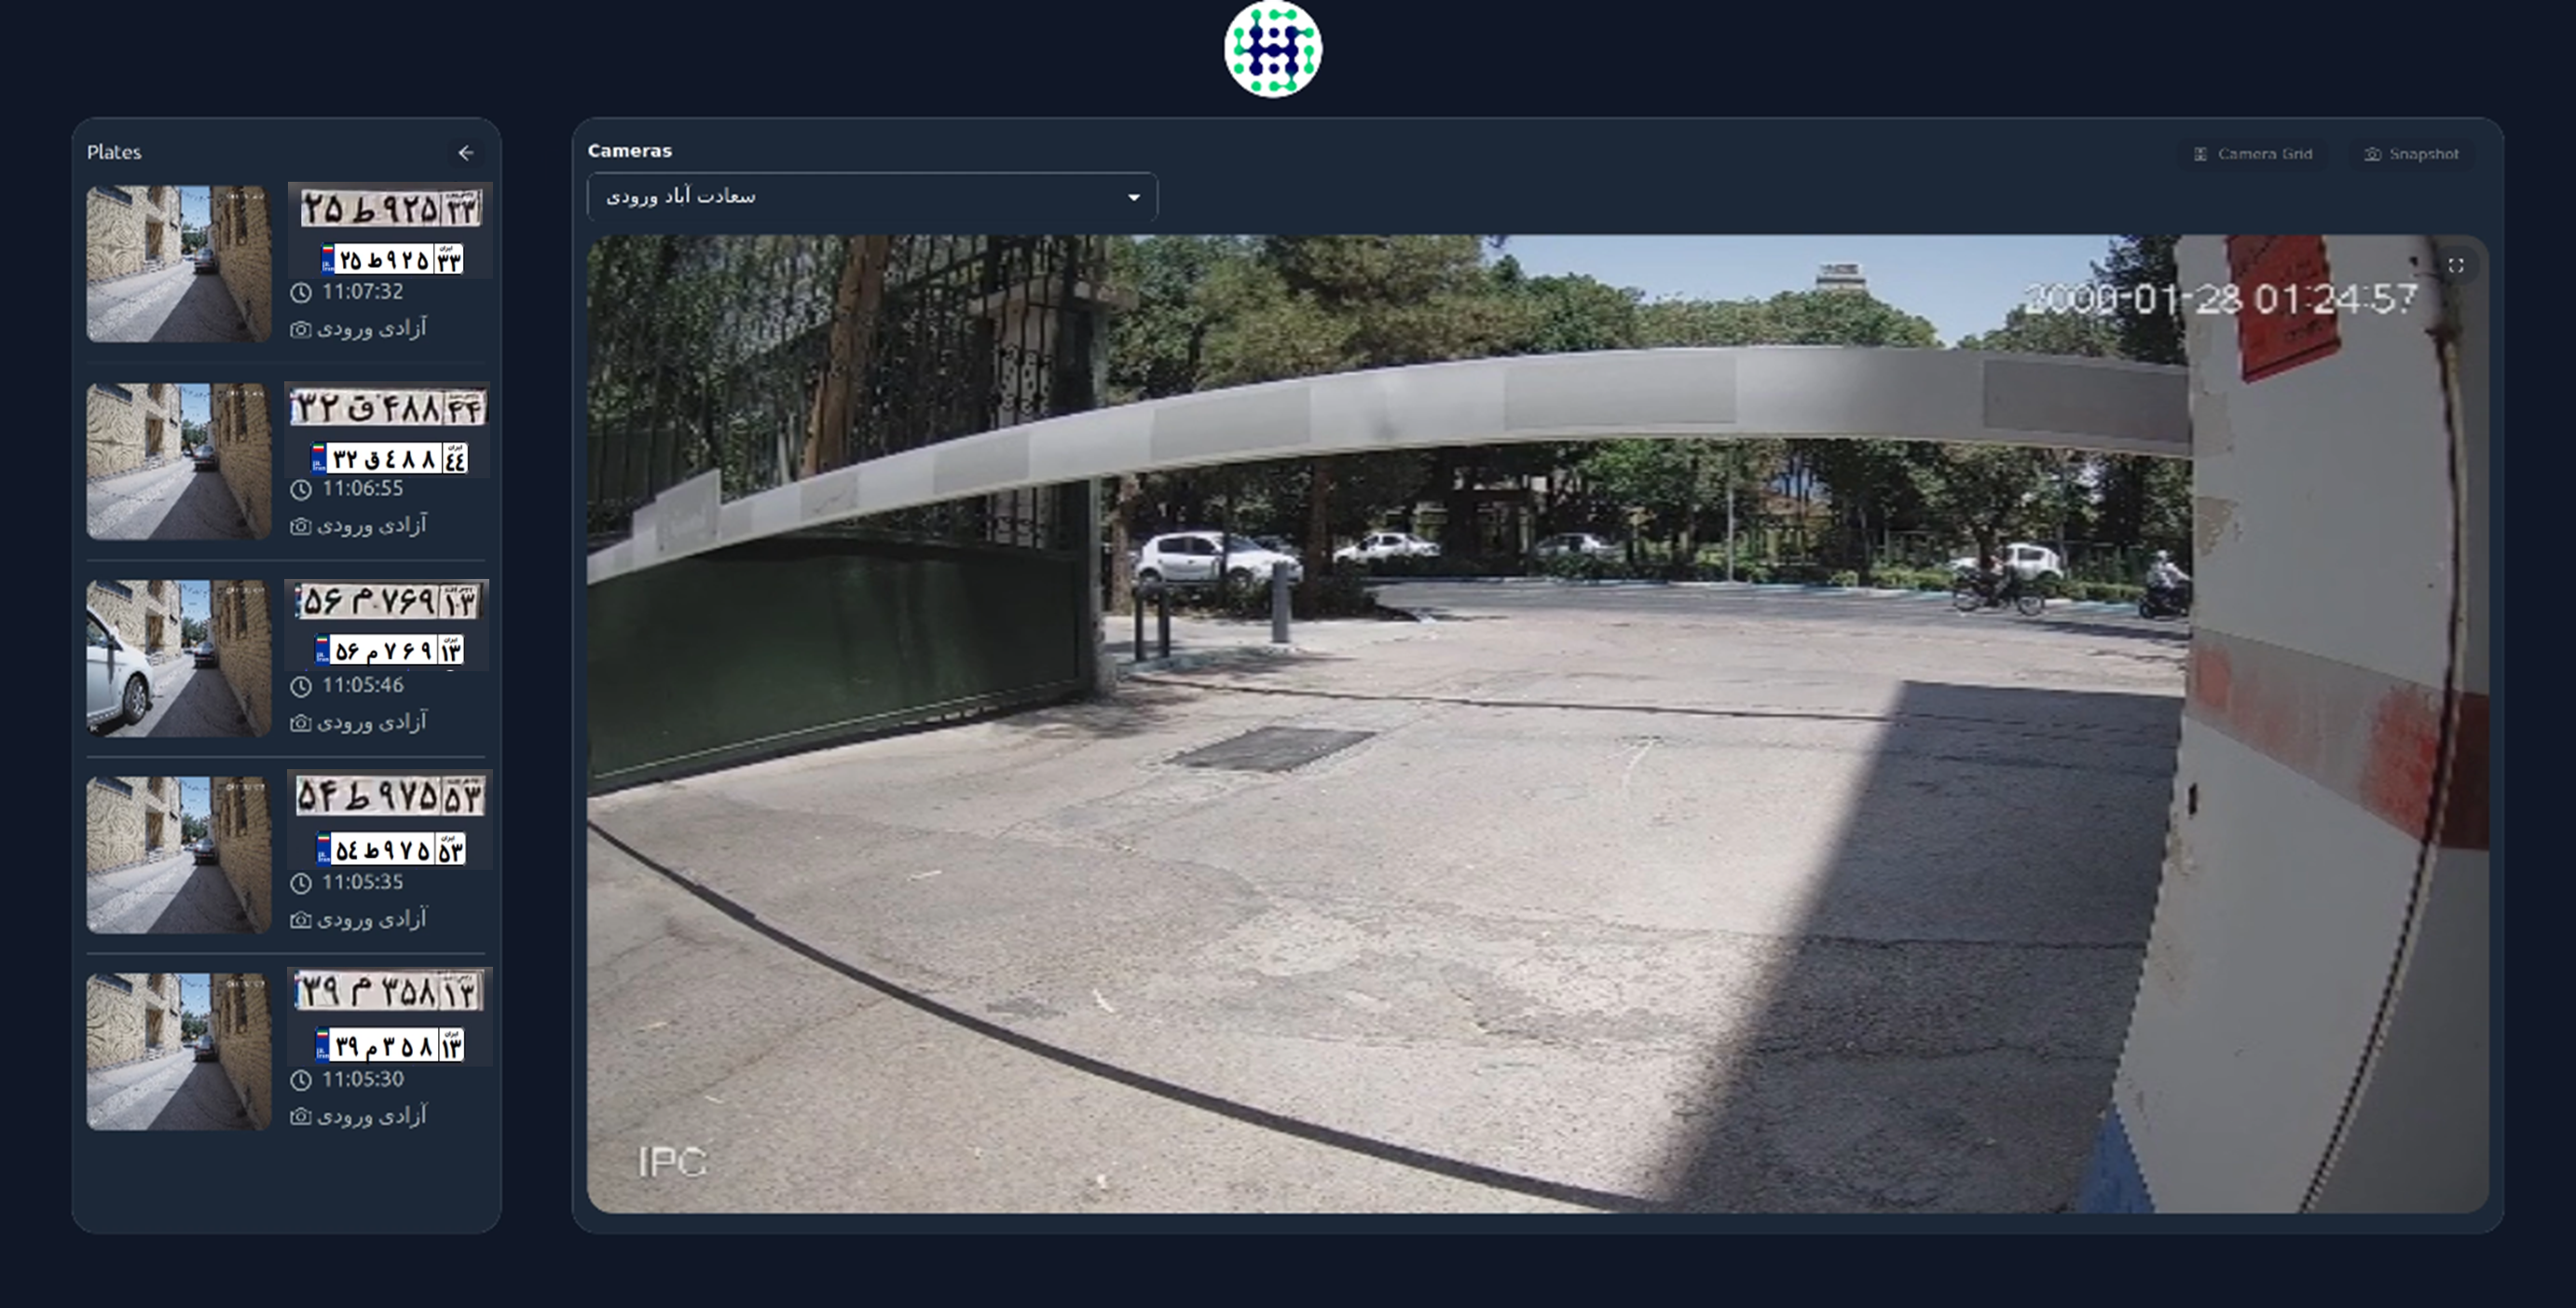This screenshot has width=2576, height=1308.
Task: Click the camera icon under 11:06:55 entry
Action: pos(300,526)
